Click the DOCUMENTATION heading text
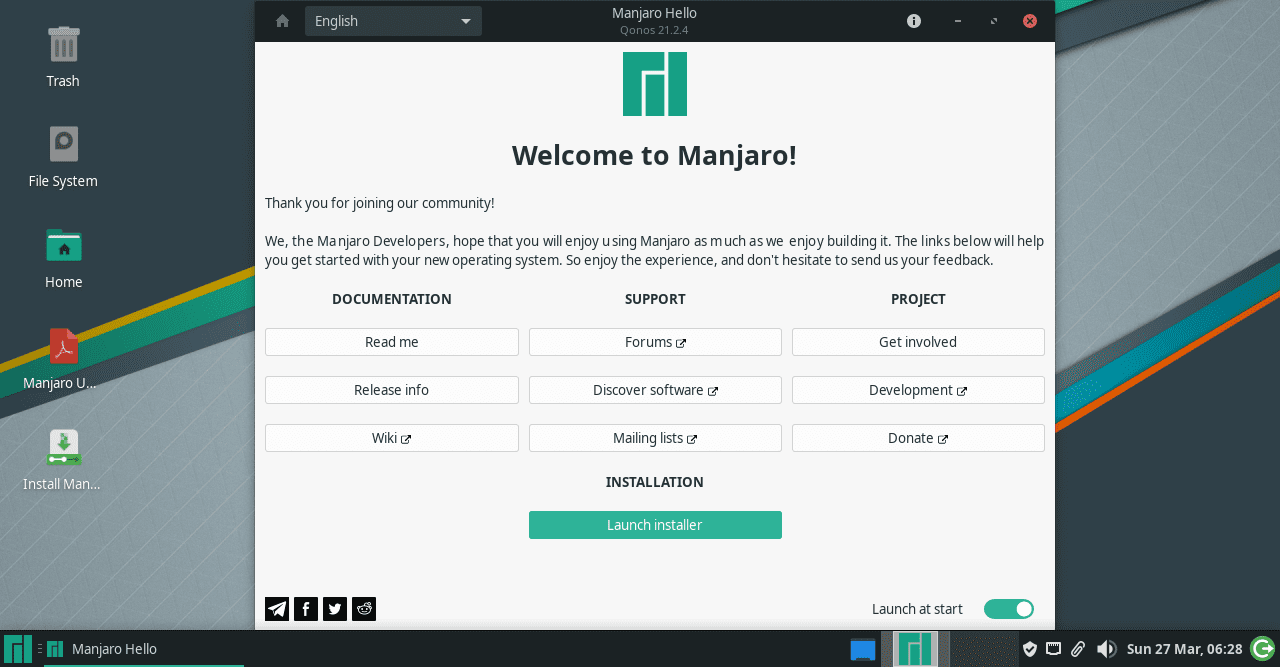This screenshot has height=667, width=1280. [x=392, y=299]
